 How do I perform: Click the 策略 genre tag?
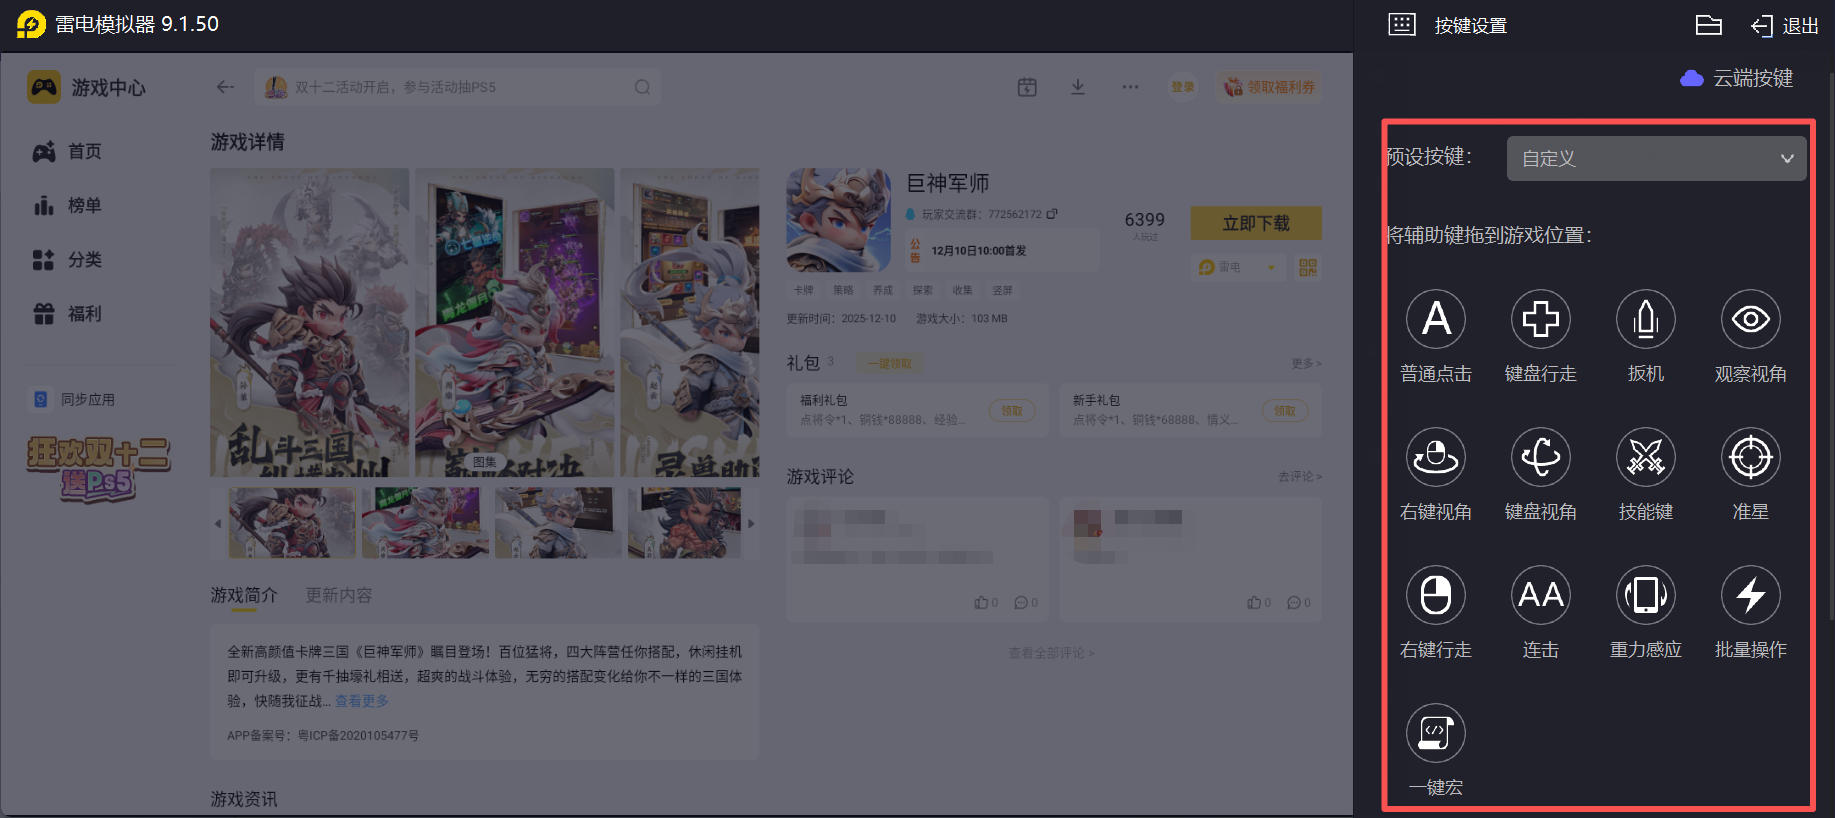tap(843, 290)
